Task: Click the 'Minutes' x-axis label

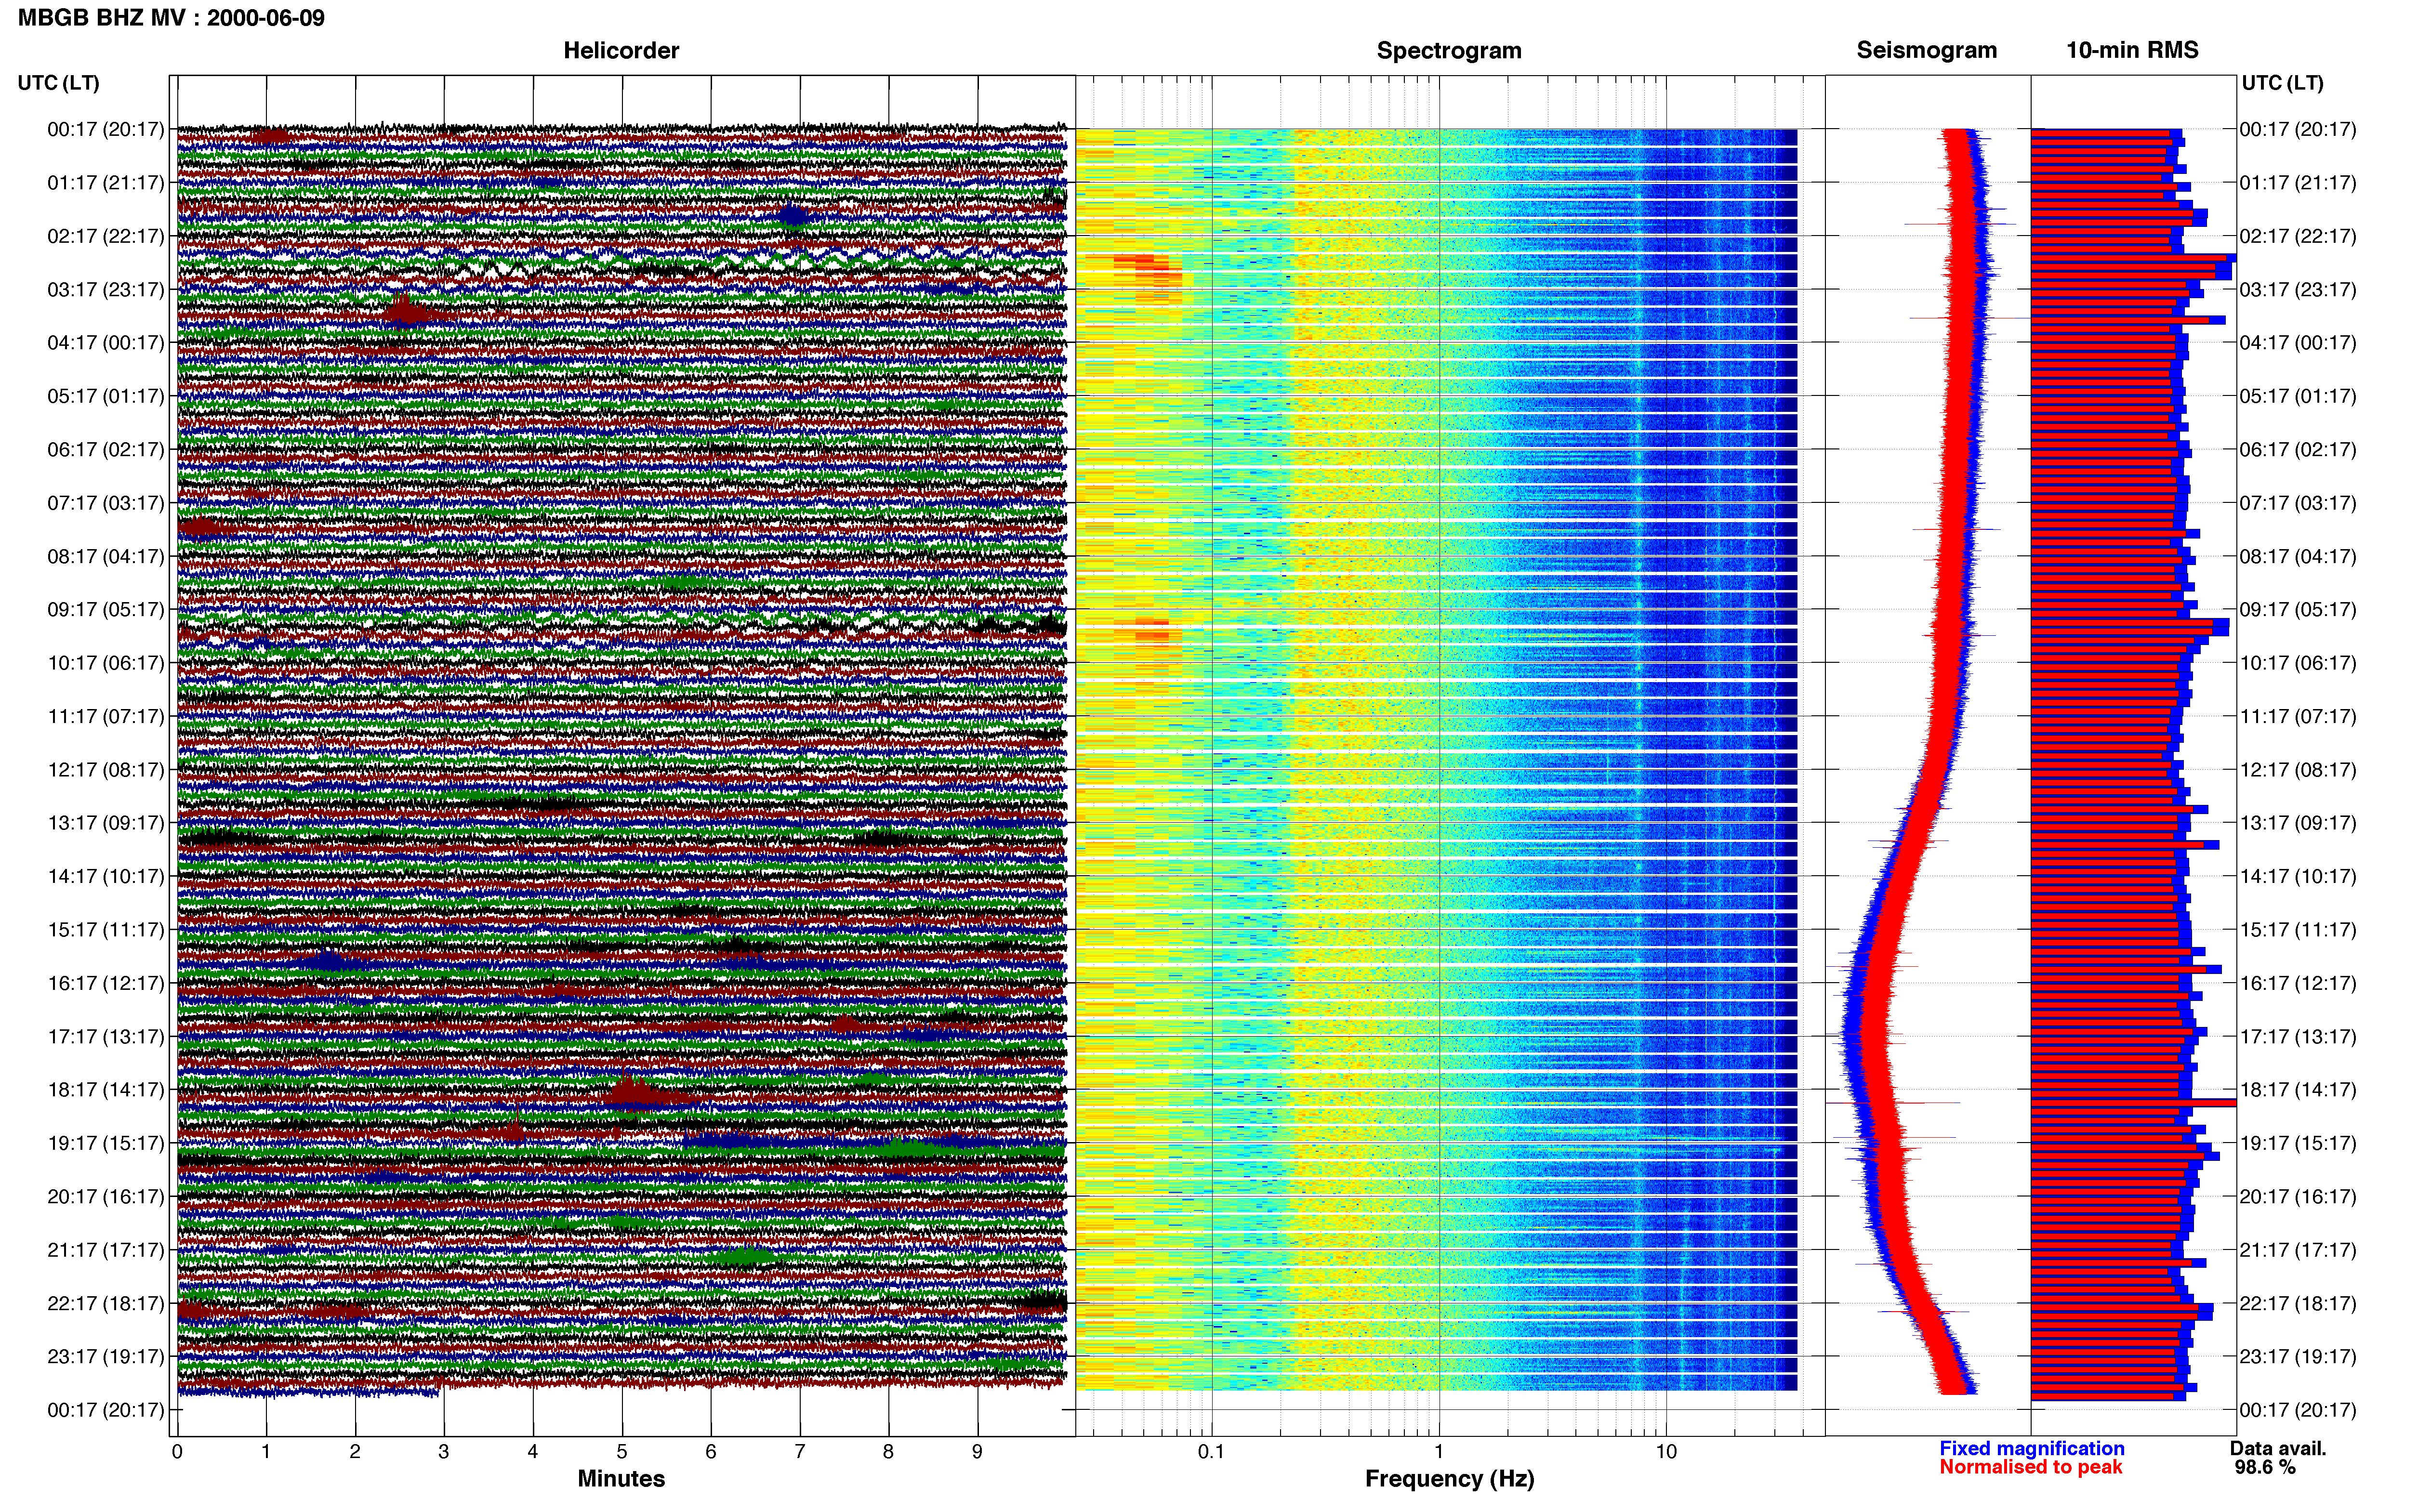Action: (621, 1478)
